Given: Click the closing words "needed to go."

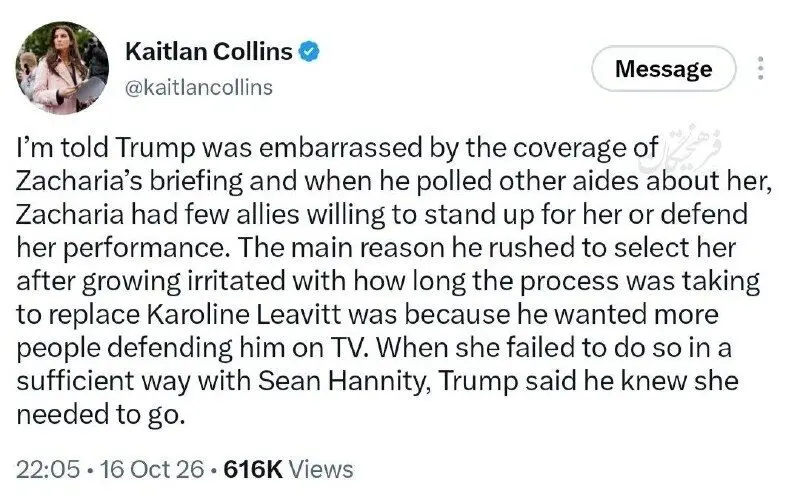Looking at the screenshot, I should tap(100, 415).
